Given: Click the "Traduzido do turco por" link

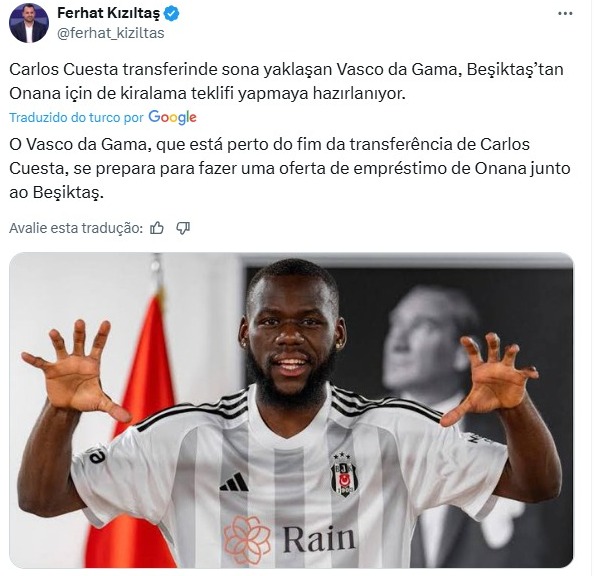Looking at the screenshot, I should tap(76, 117).
